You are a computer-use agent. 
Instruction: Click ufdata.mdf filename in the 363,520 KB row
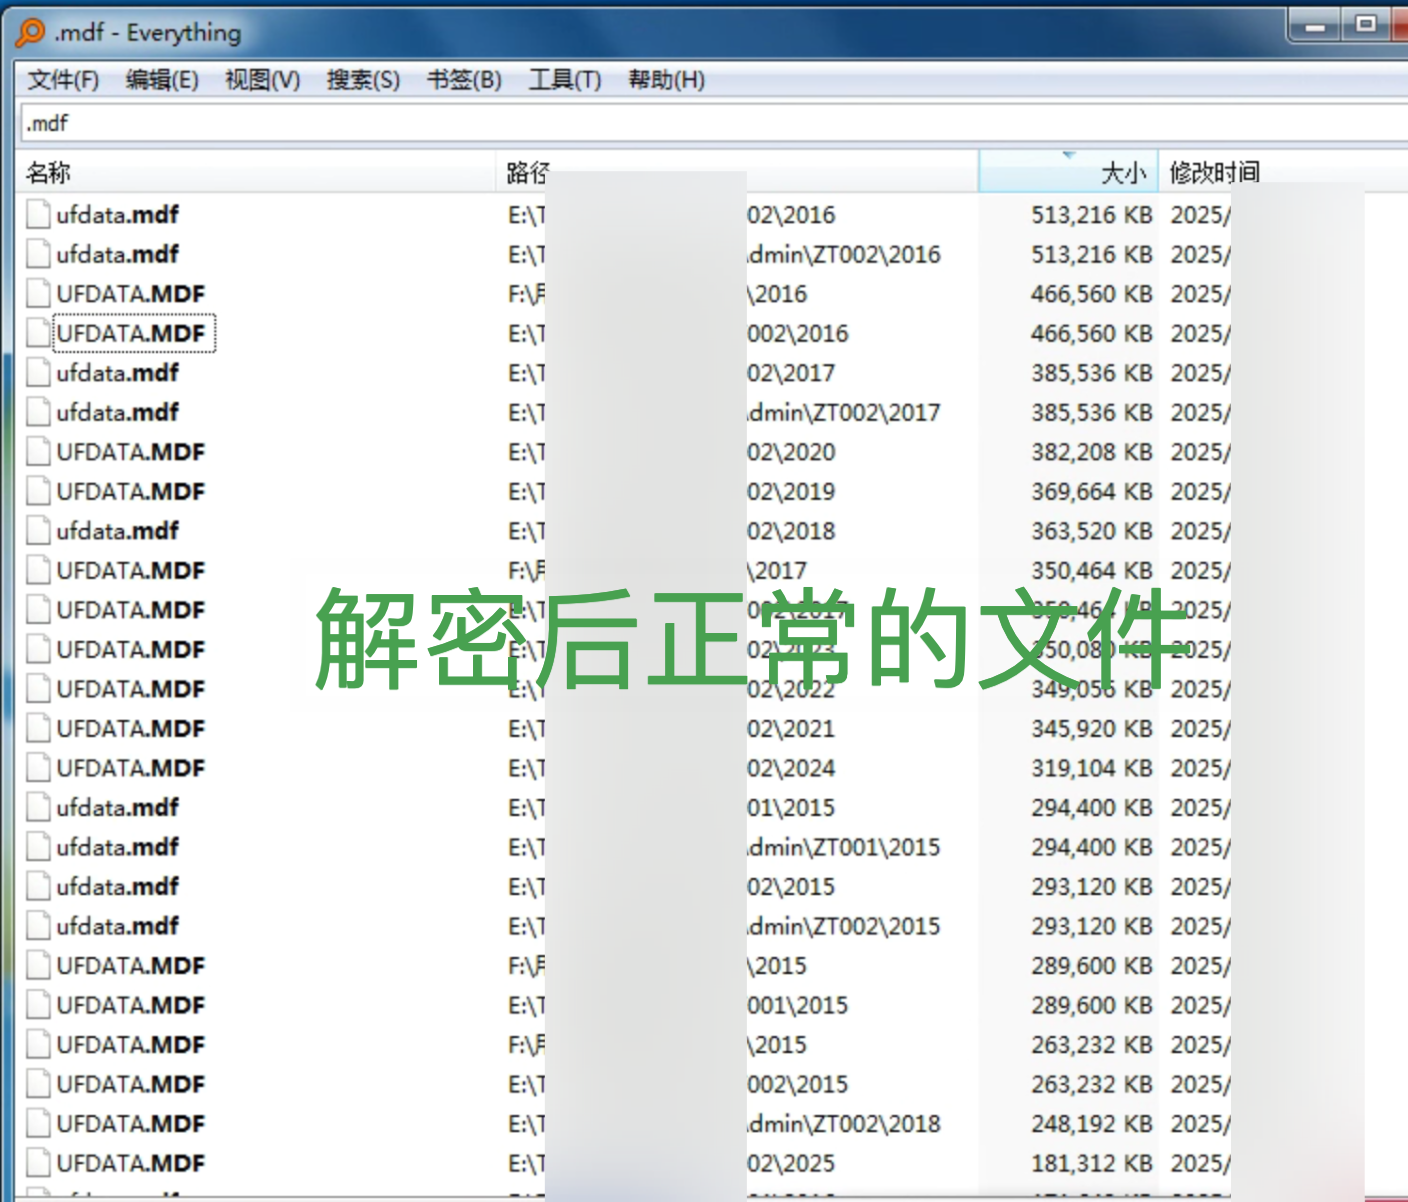click(118, 531)
